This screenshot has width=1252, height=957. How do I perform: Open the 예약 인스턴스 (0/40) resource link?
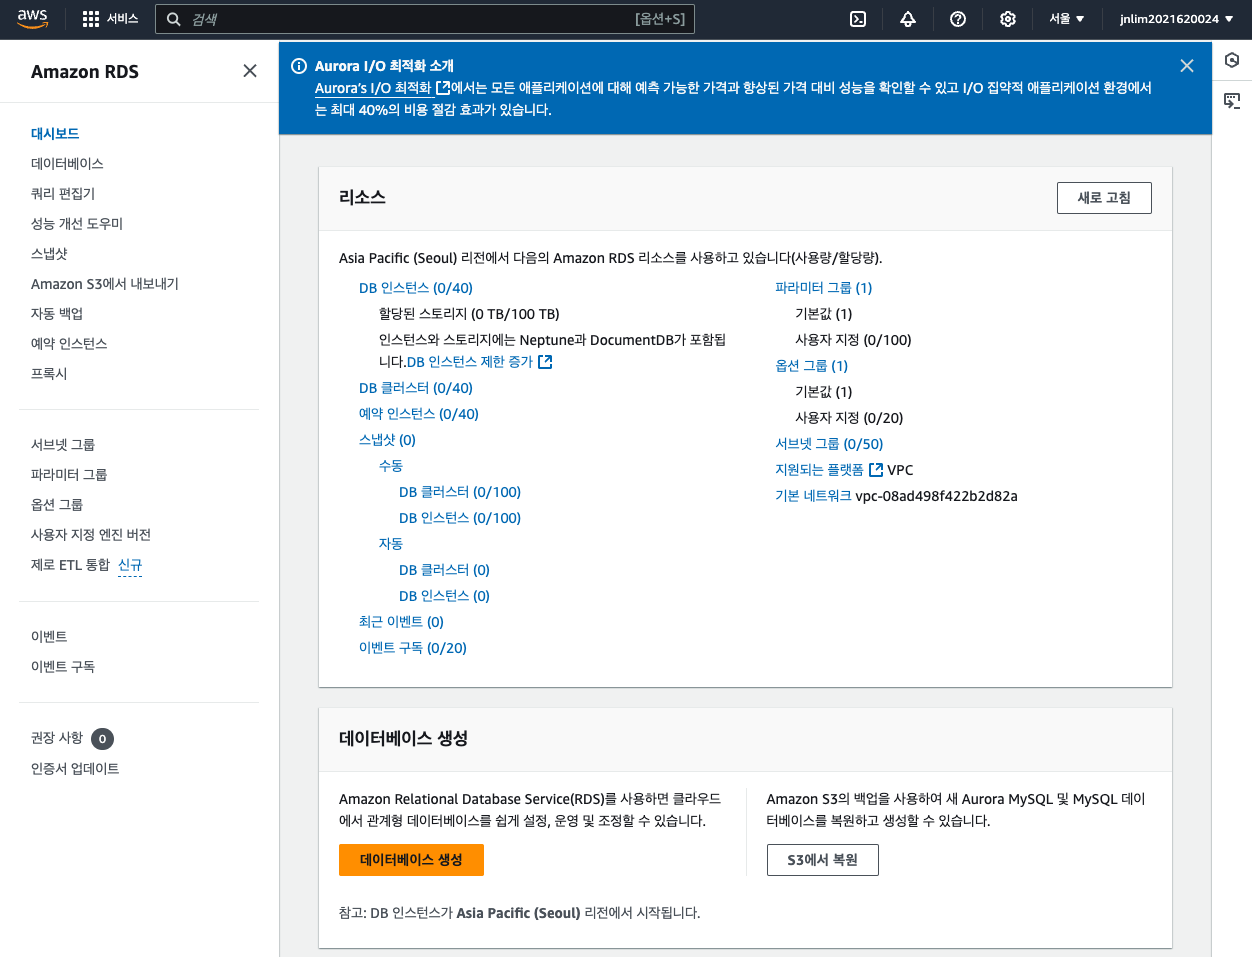(x=419, y=414)
